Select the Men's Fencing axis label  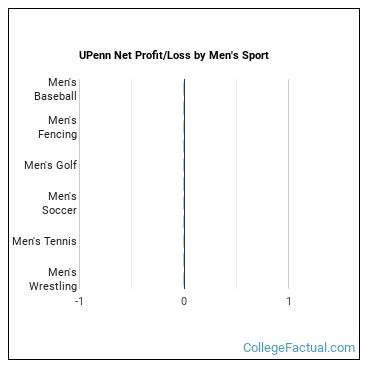[57, 127]
